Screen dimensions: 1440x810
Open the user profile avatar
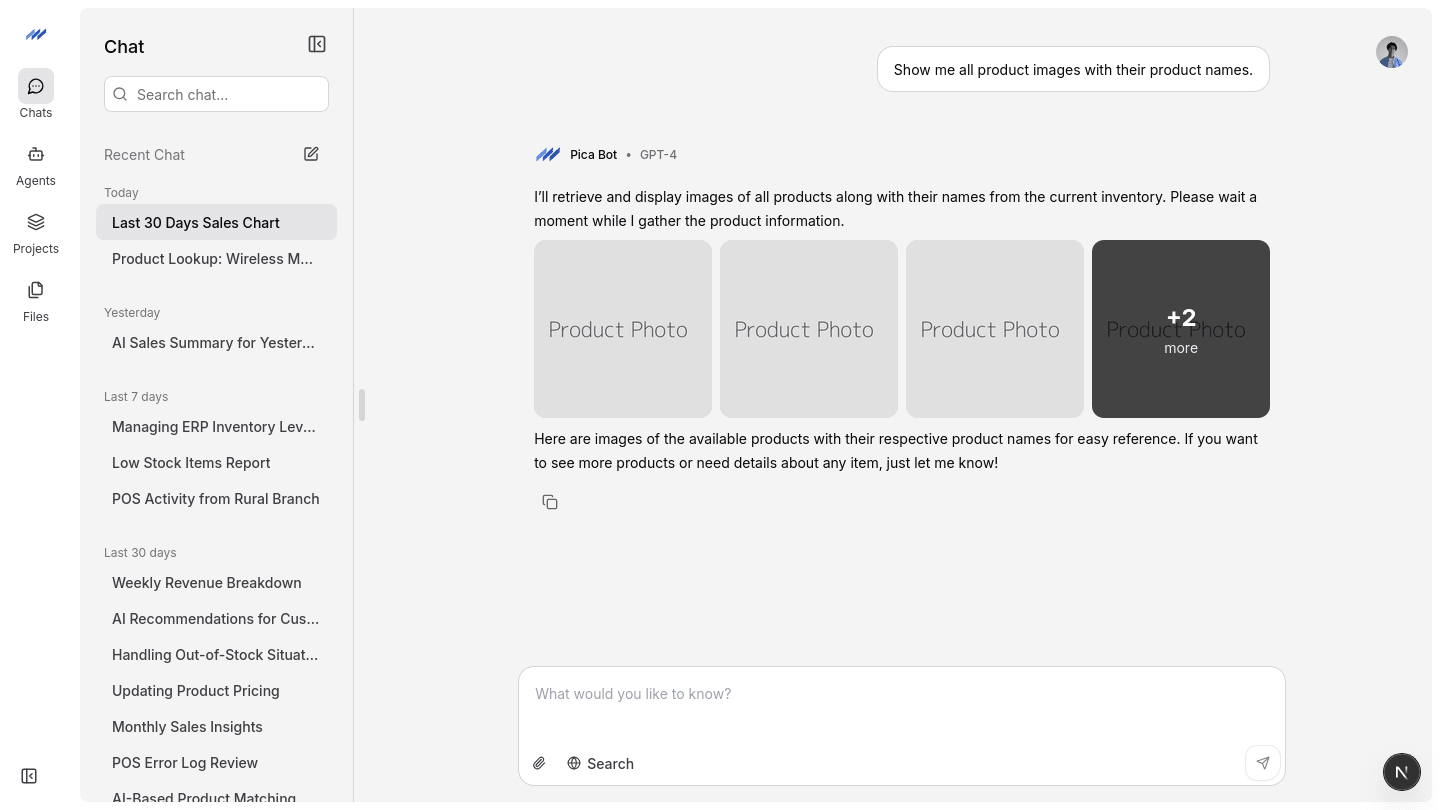(x=1392, y=52)
